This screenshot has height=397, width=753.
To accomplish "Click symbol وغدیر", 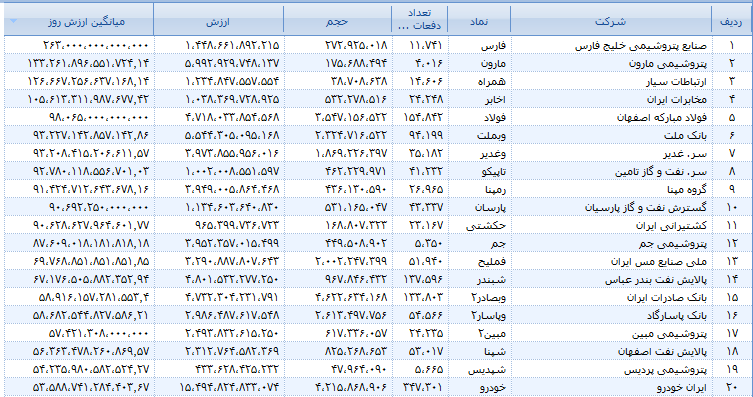I will [493, 154].
